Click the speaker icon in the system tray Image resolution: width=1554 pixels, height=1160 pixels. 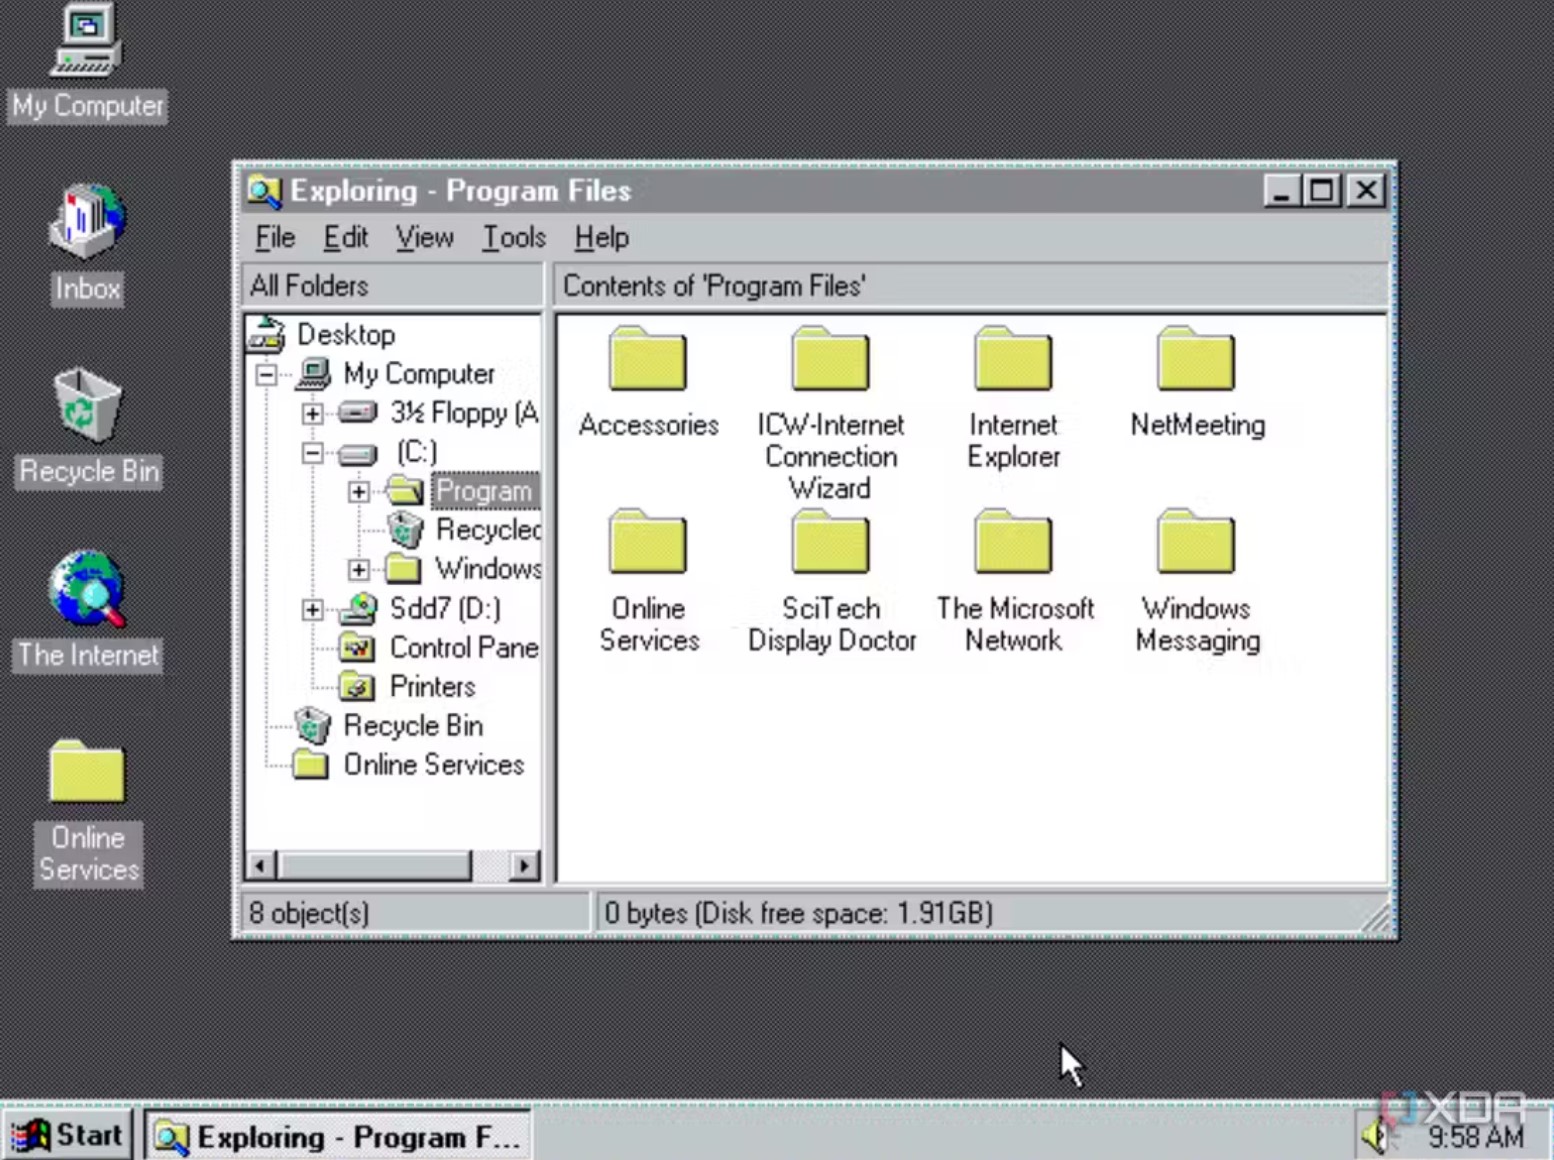click(x=1377, y=1135)
